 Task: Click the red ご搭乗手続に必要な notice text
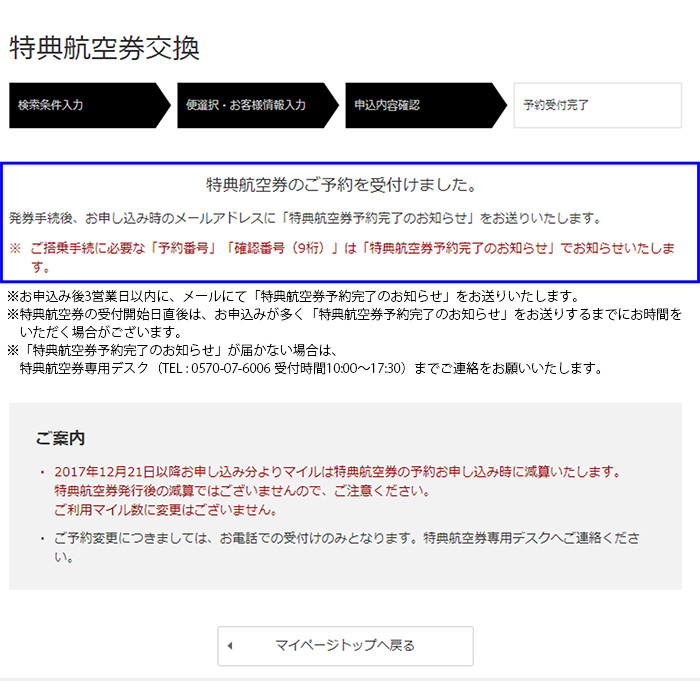click(340, 248)
